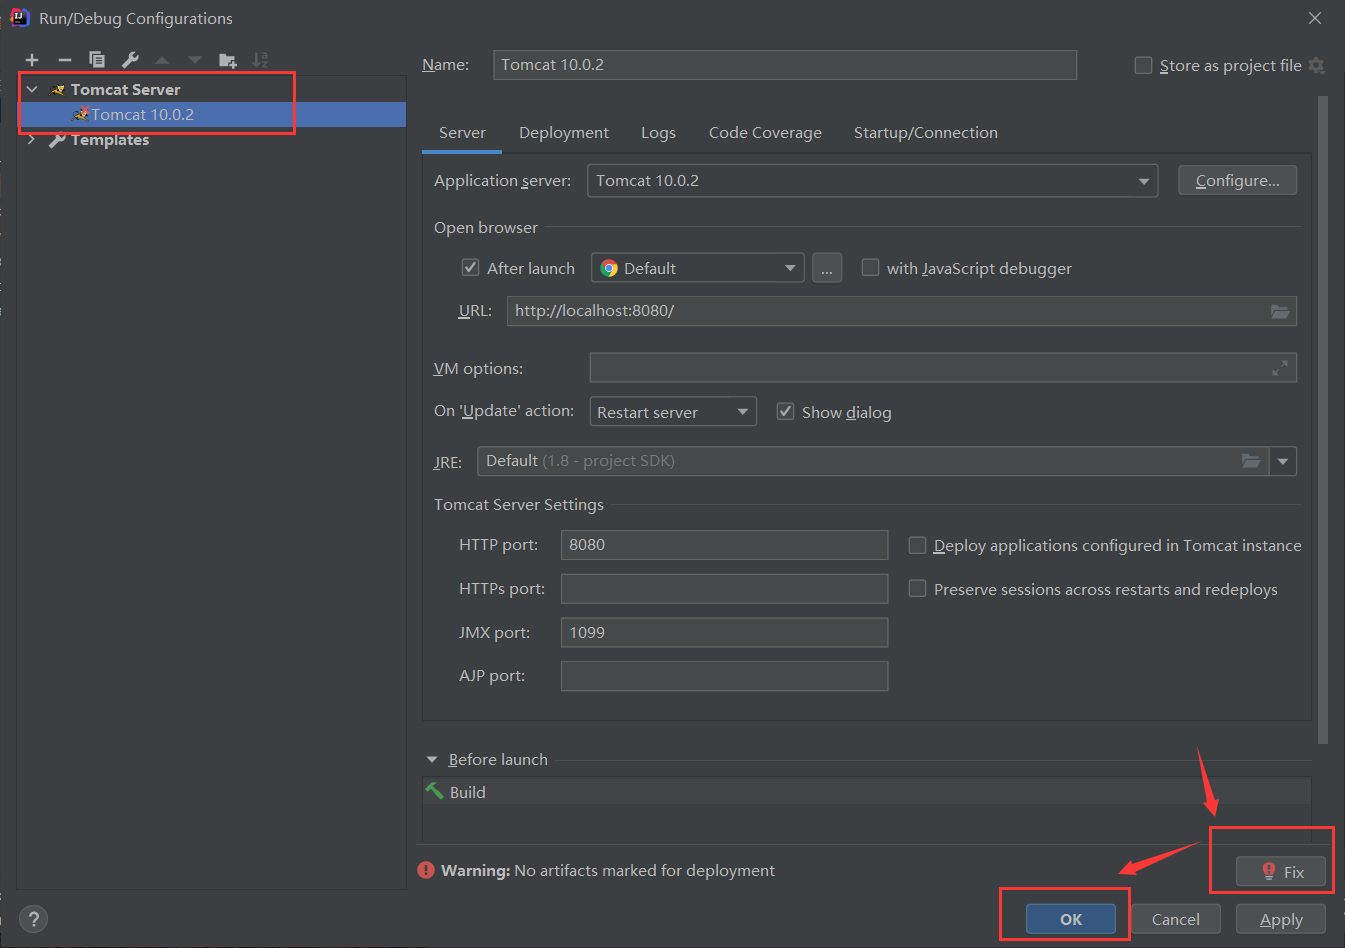Open help with the question mark icon
The width and height of the screenshot is (1345, 948).
coord(33,919)
